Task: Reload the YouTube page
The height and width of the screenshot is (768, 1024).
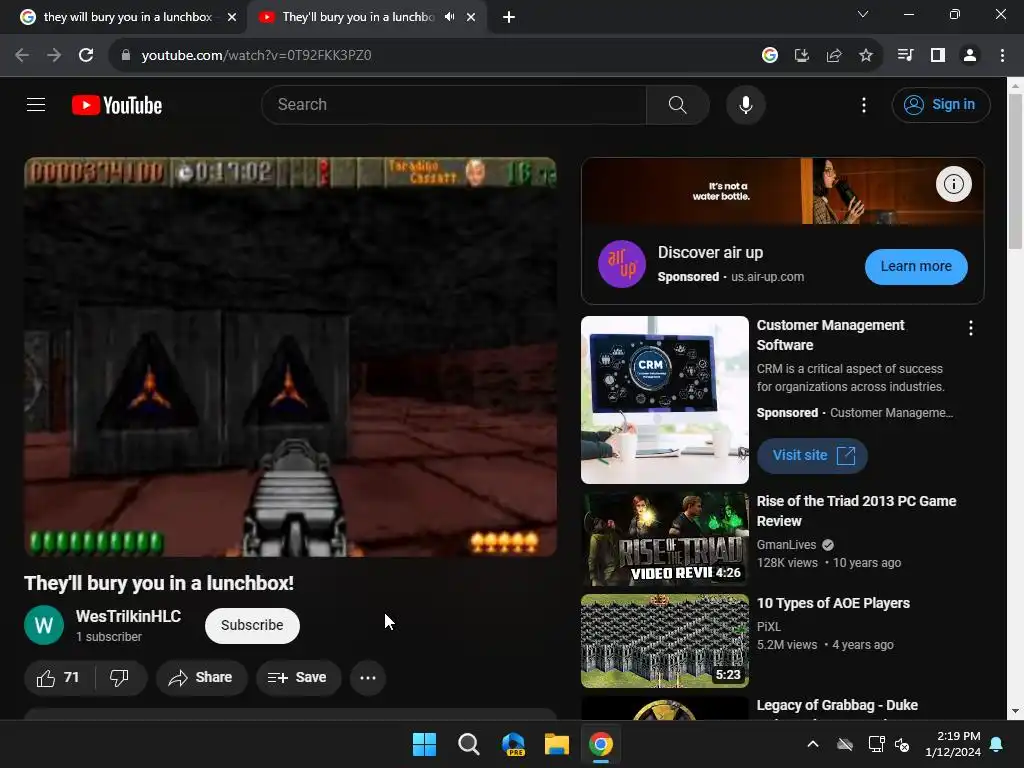Action: coord(86,55)
